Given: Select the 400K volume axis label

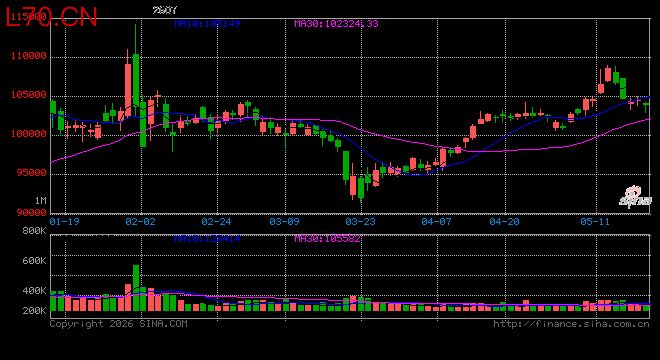Looking at the screenshot, I should pos(35,291).
